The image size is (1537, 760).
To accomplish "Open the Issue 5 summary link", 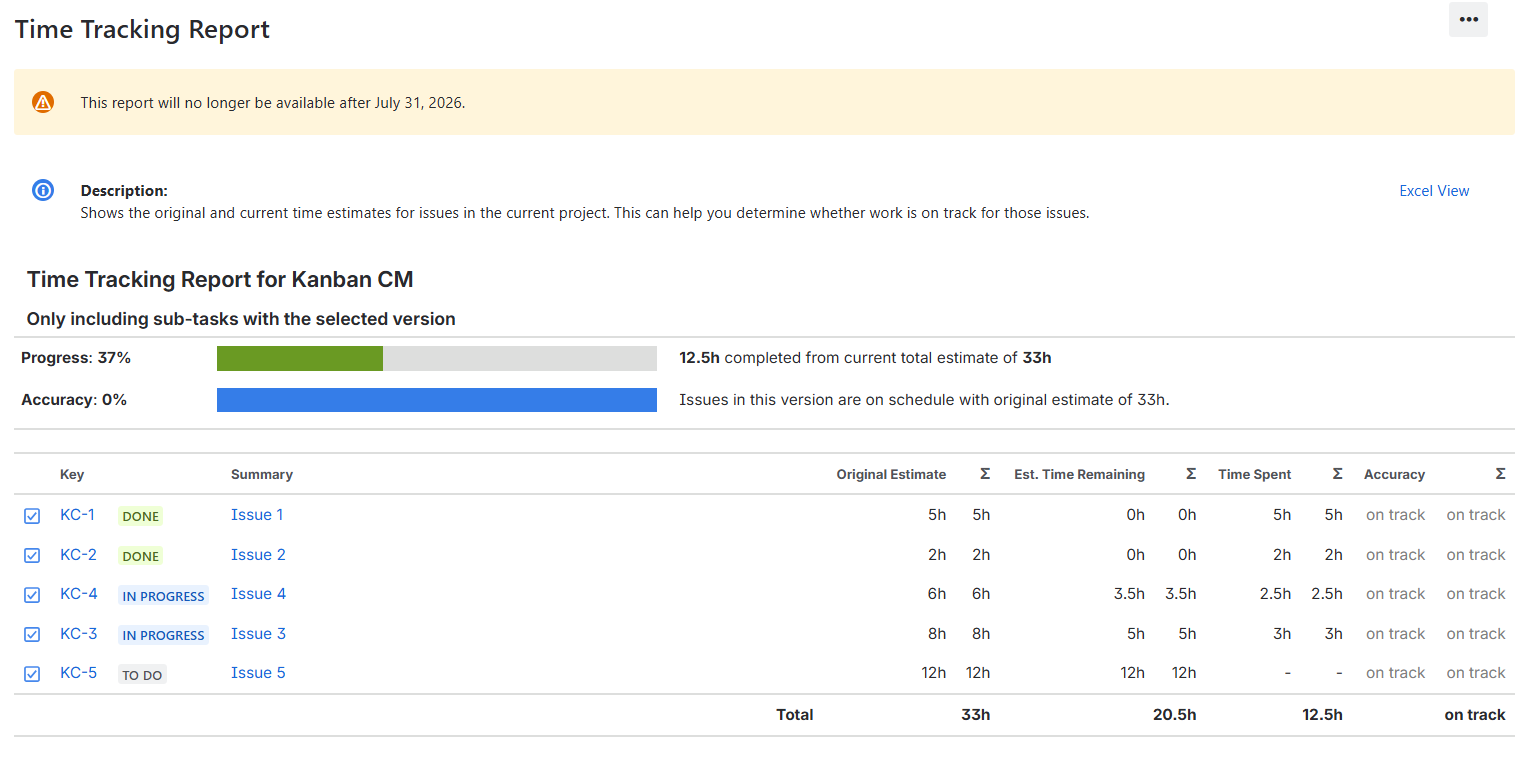I will coord(258,672).
